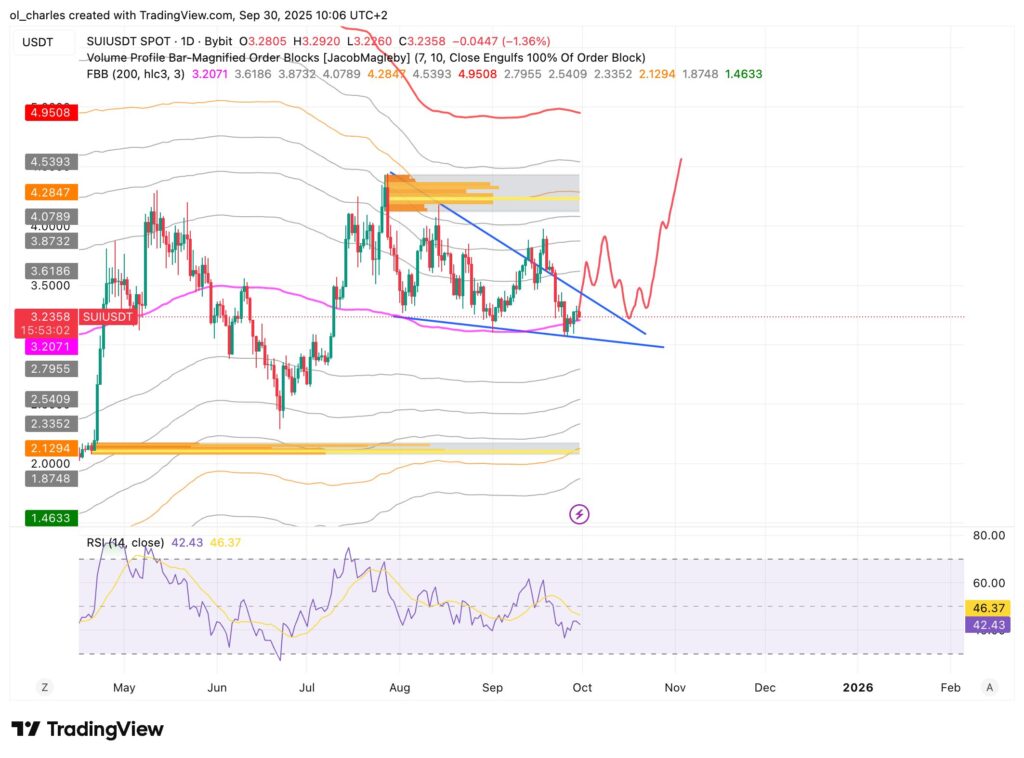Click the green 1.4633 price label
This screenshot has width=1024, height=758.
52,519
